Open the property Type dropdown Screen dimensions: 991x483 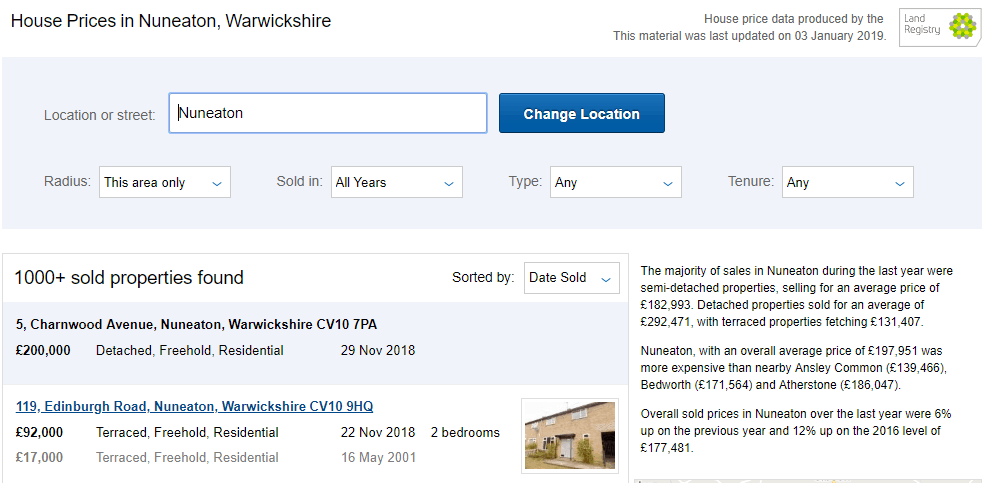(616, 182)
